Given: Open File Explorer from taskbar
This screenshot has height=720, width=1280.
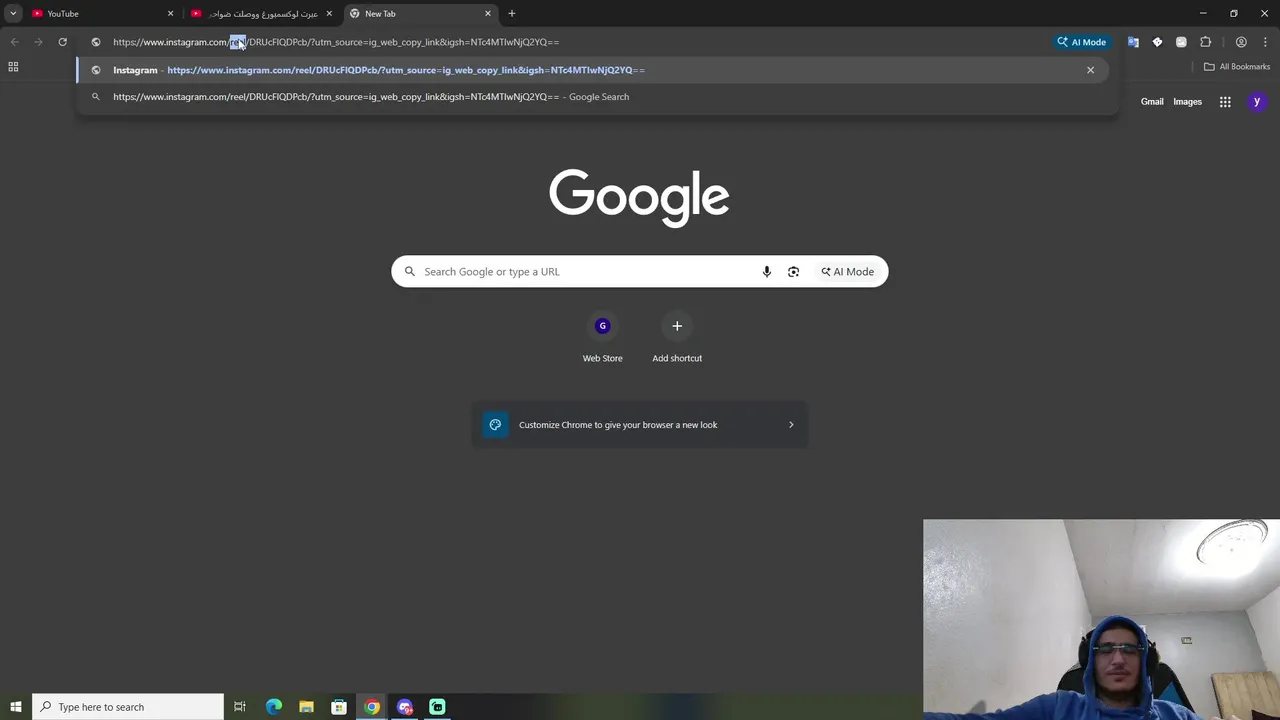Looking at the screenshot, I should [x=306, y=707].
